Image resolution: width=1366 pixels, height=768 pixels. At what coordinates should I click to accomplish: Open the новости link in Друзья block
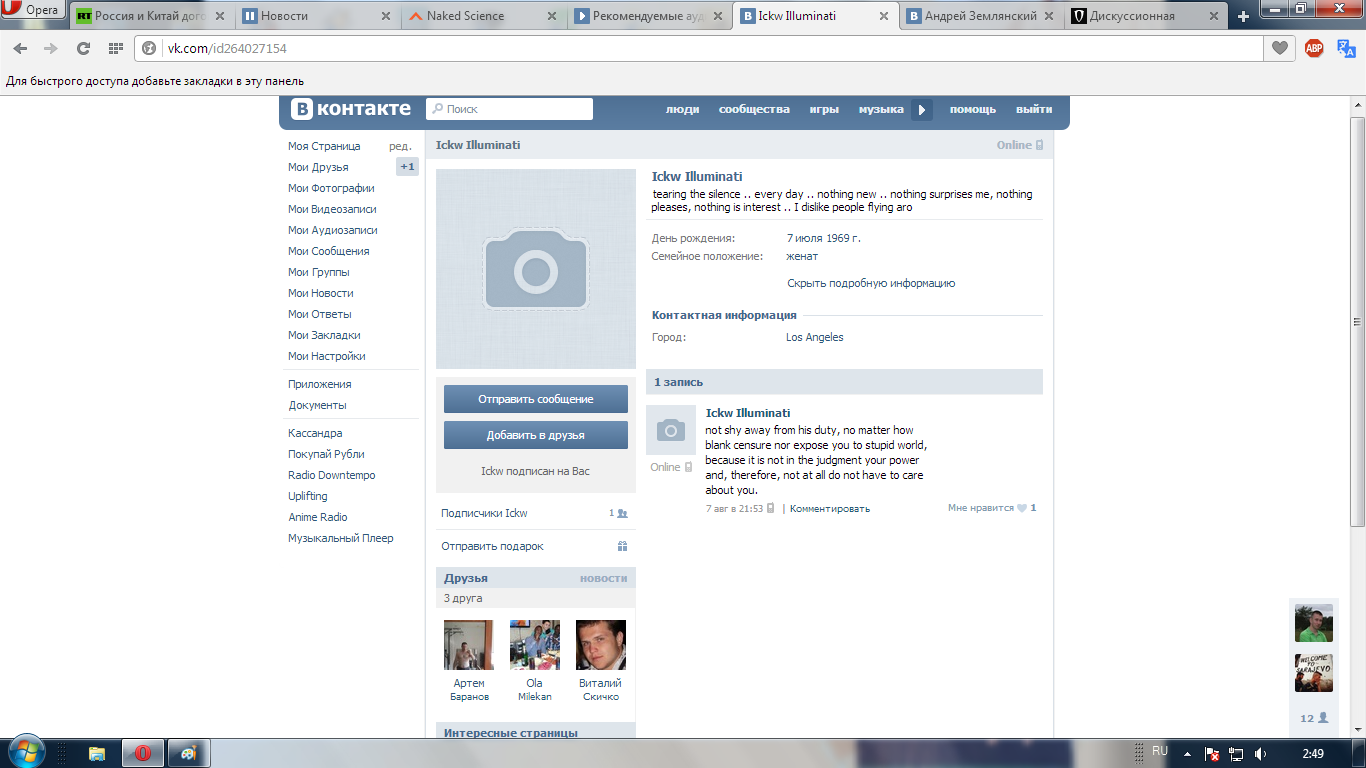click(604, 578)
